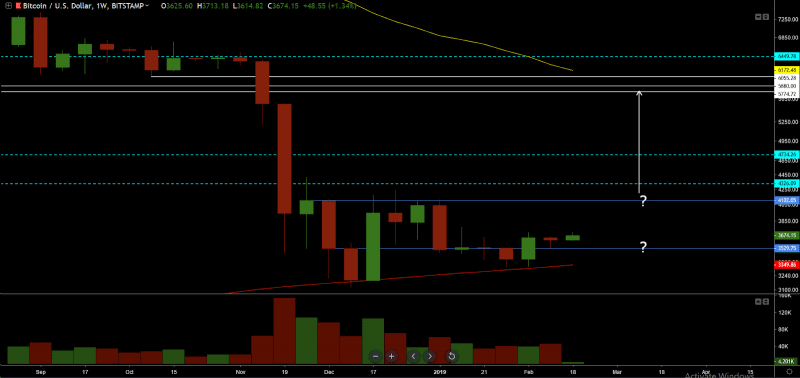Click the tallest red volume bar near 19 November
Screen dimensions: 800x378
(284, 331)
